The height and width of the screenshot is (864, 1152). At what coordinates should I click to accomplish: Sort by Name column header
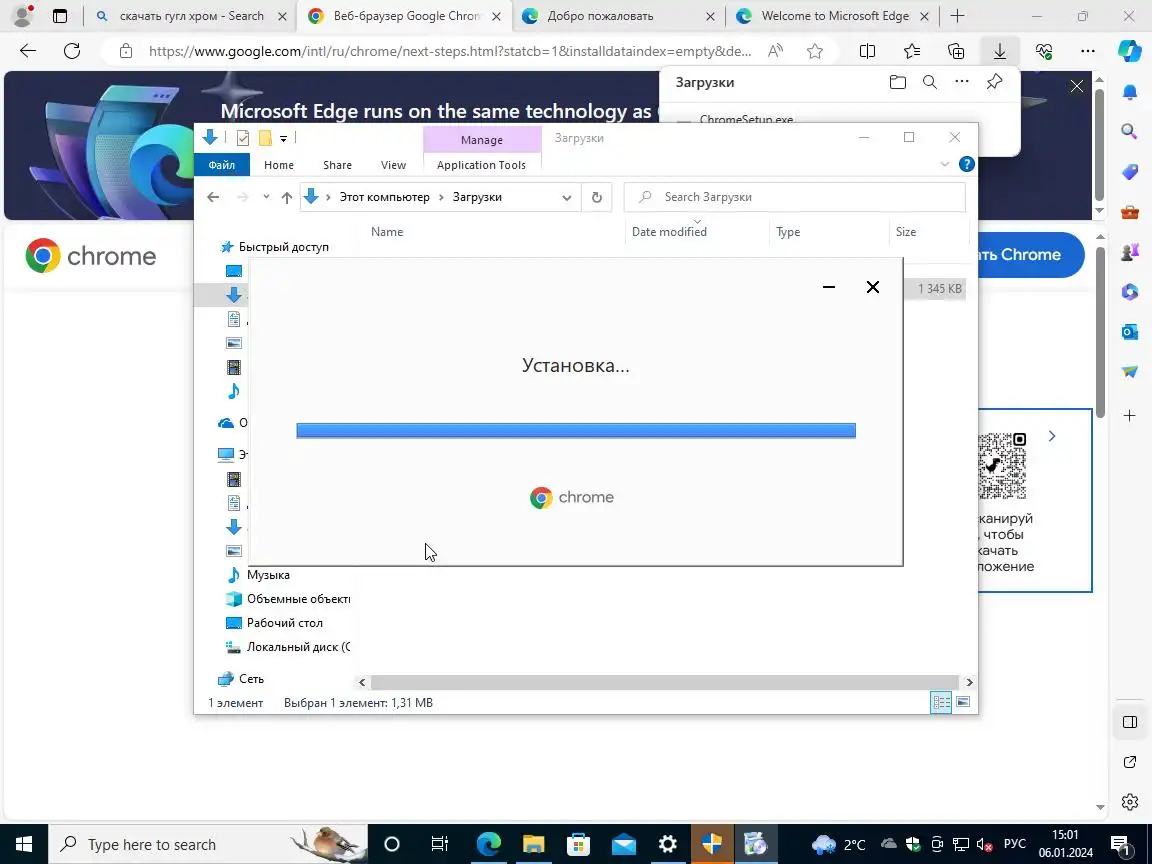(386, 231)
